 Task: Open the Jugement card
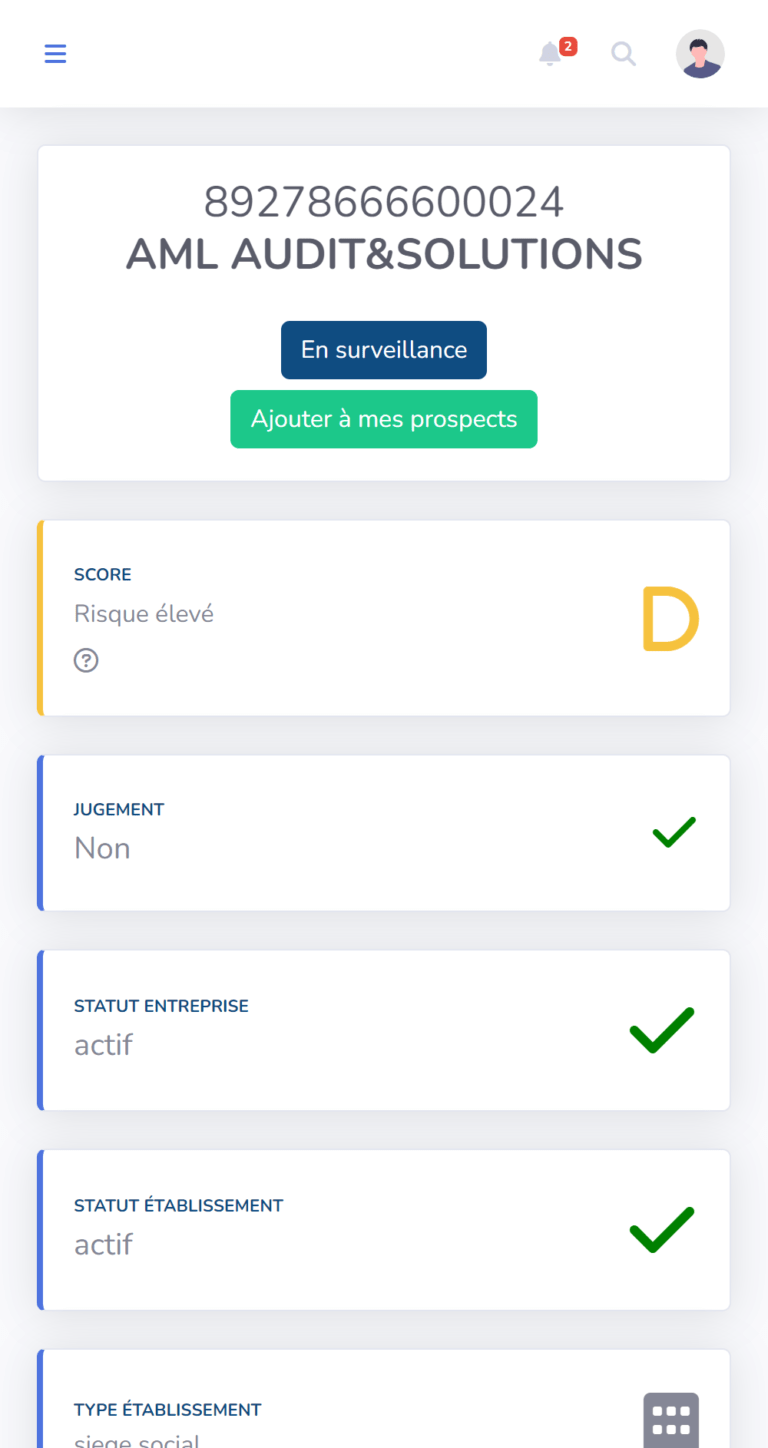pos(384,833)
